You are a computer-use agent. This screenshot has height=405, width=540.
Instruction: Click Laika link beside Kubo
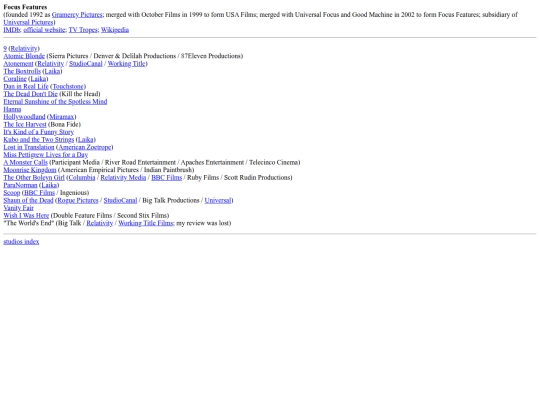[85, 139]
